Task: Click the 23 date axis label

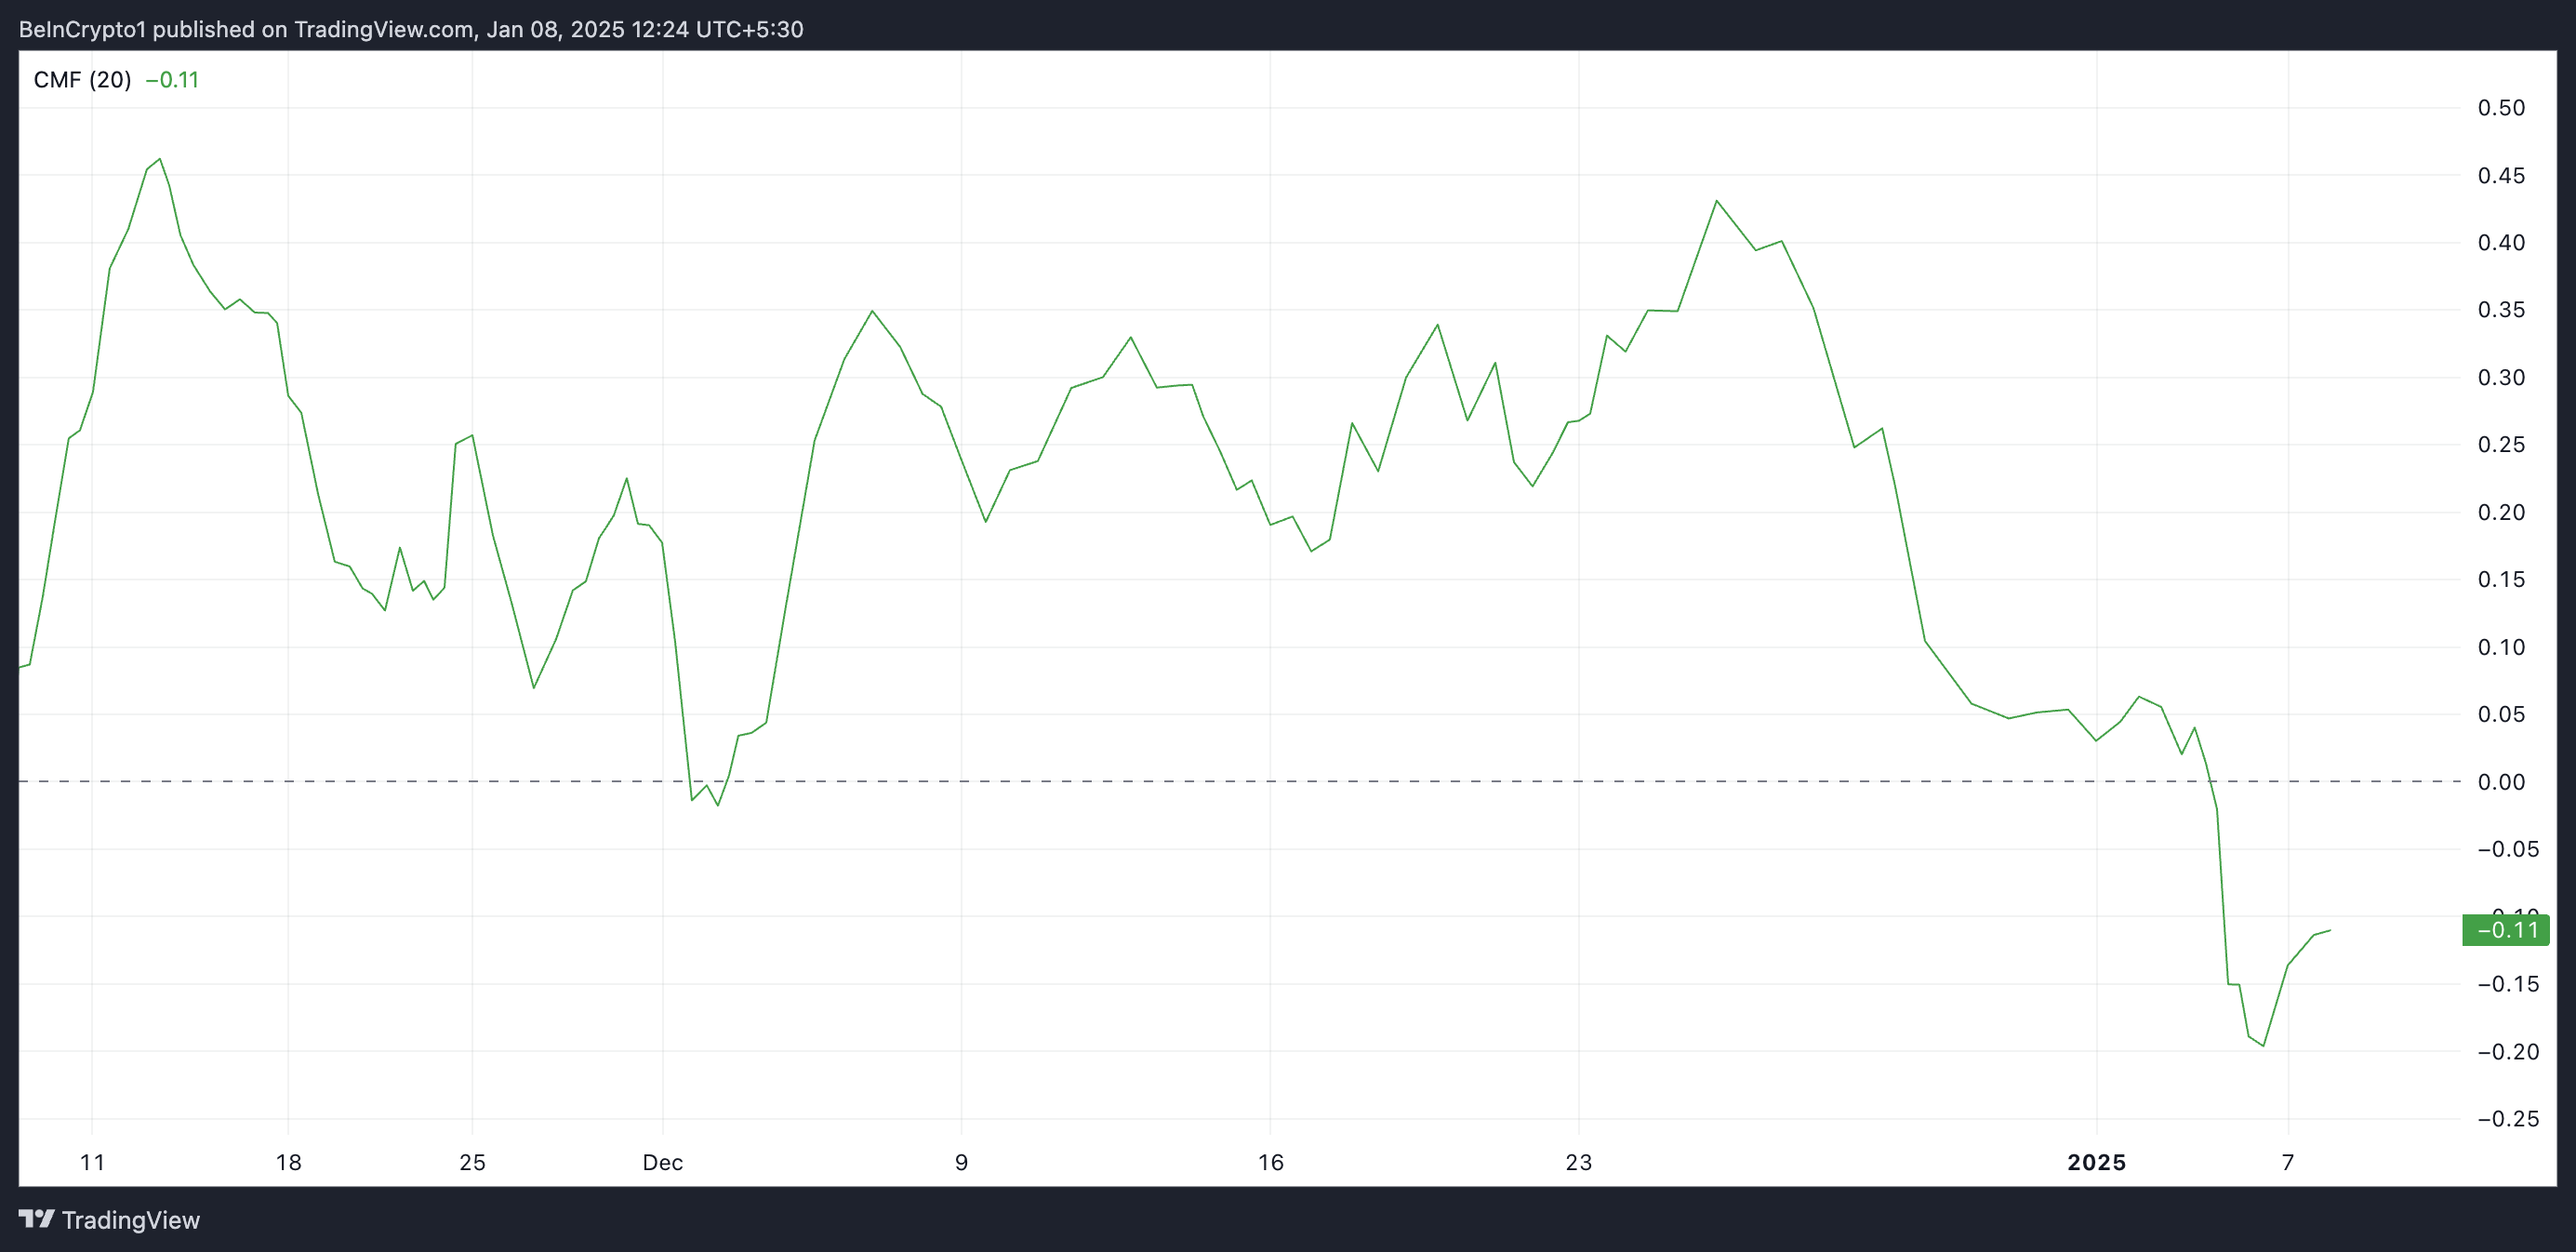Action: 1578,1162
